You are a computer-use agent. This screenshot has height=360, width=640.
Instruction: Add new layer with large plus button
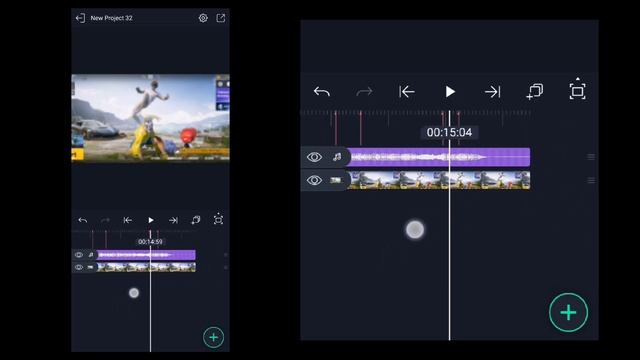click(568, 313)
